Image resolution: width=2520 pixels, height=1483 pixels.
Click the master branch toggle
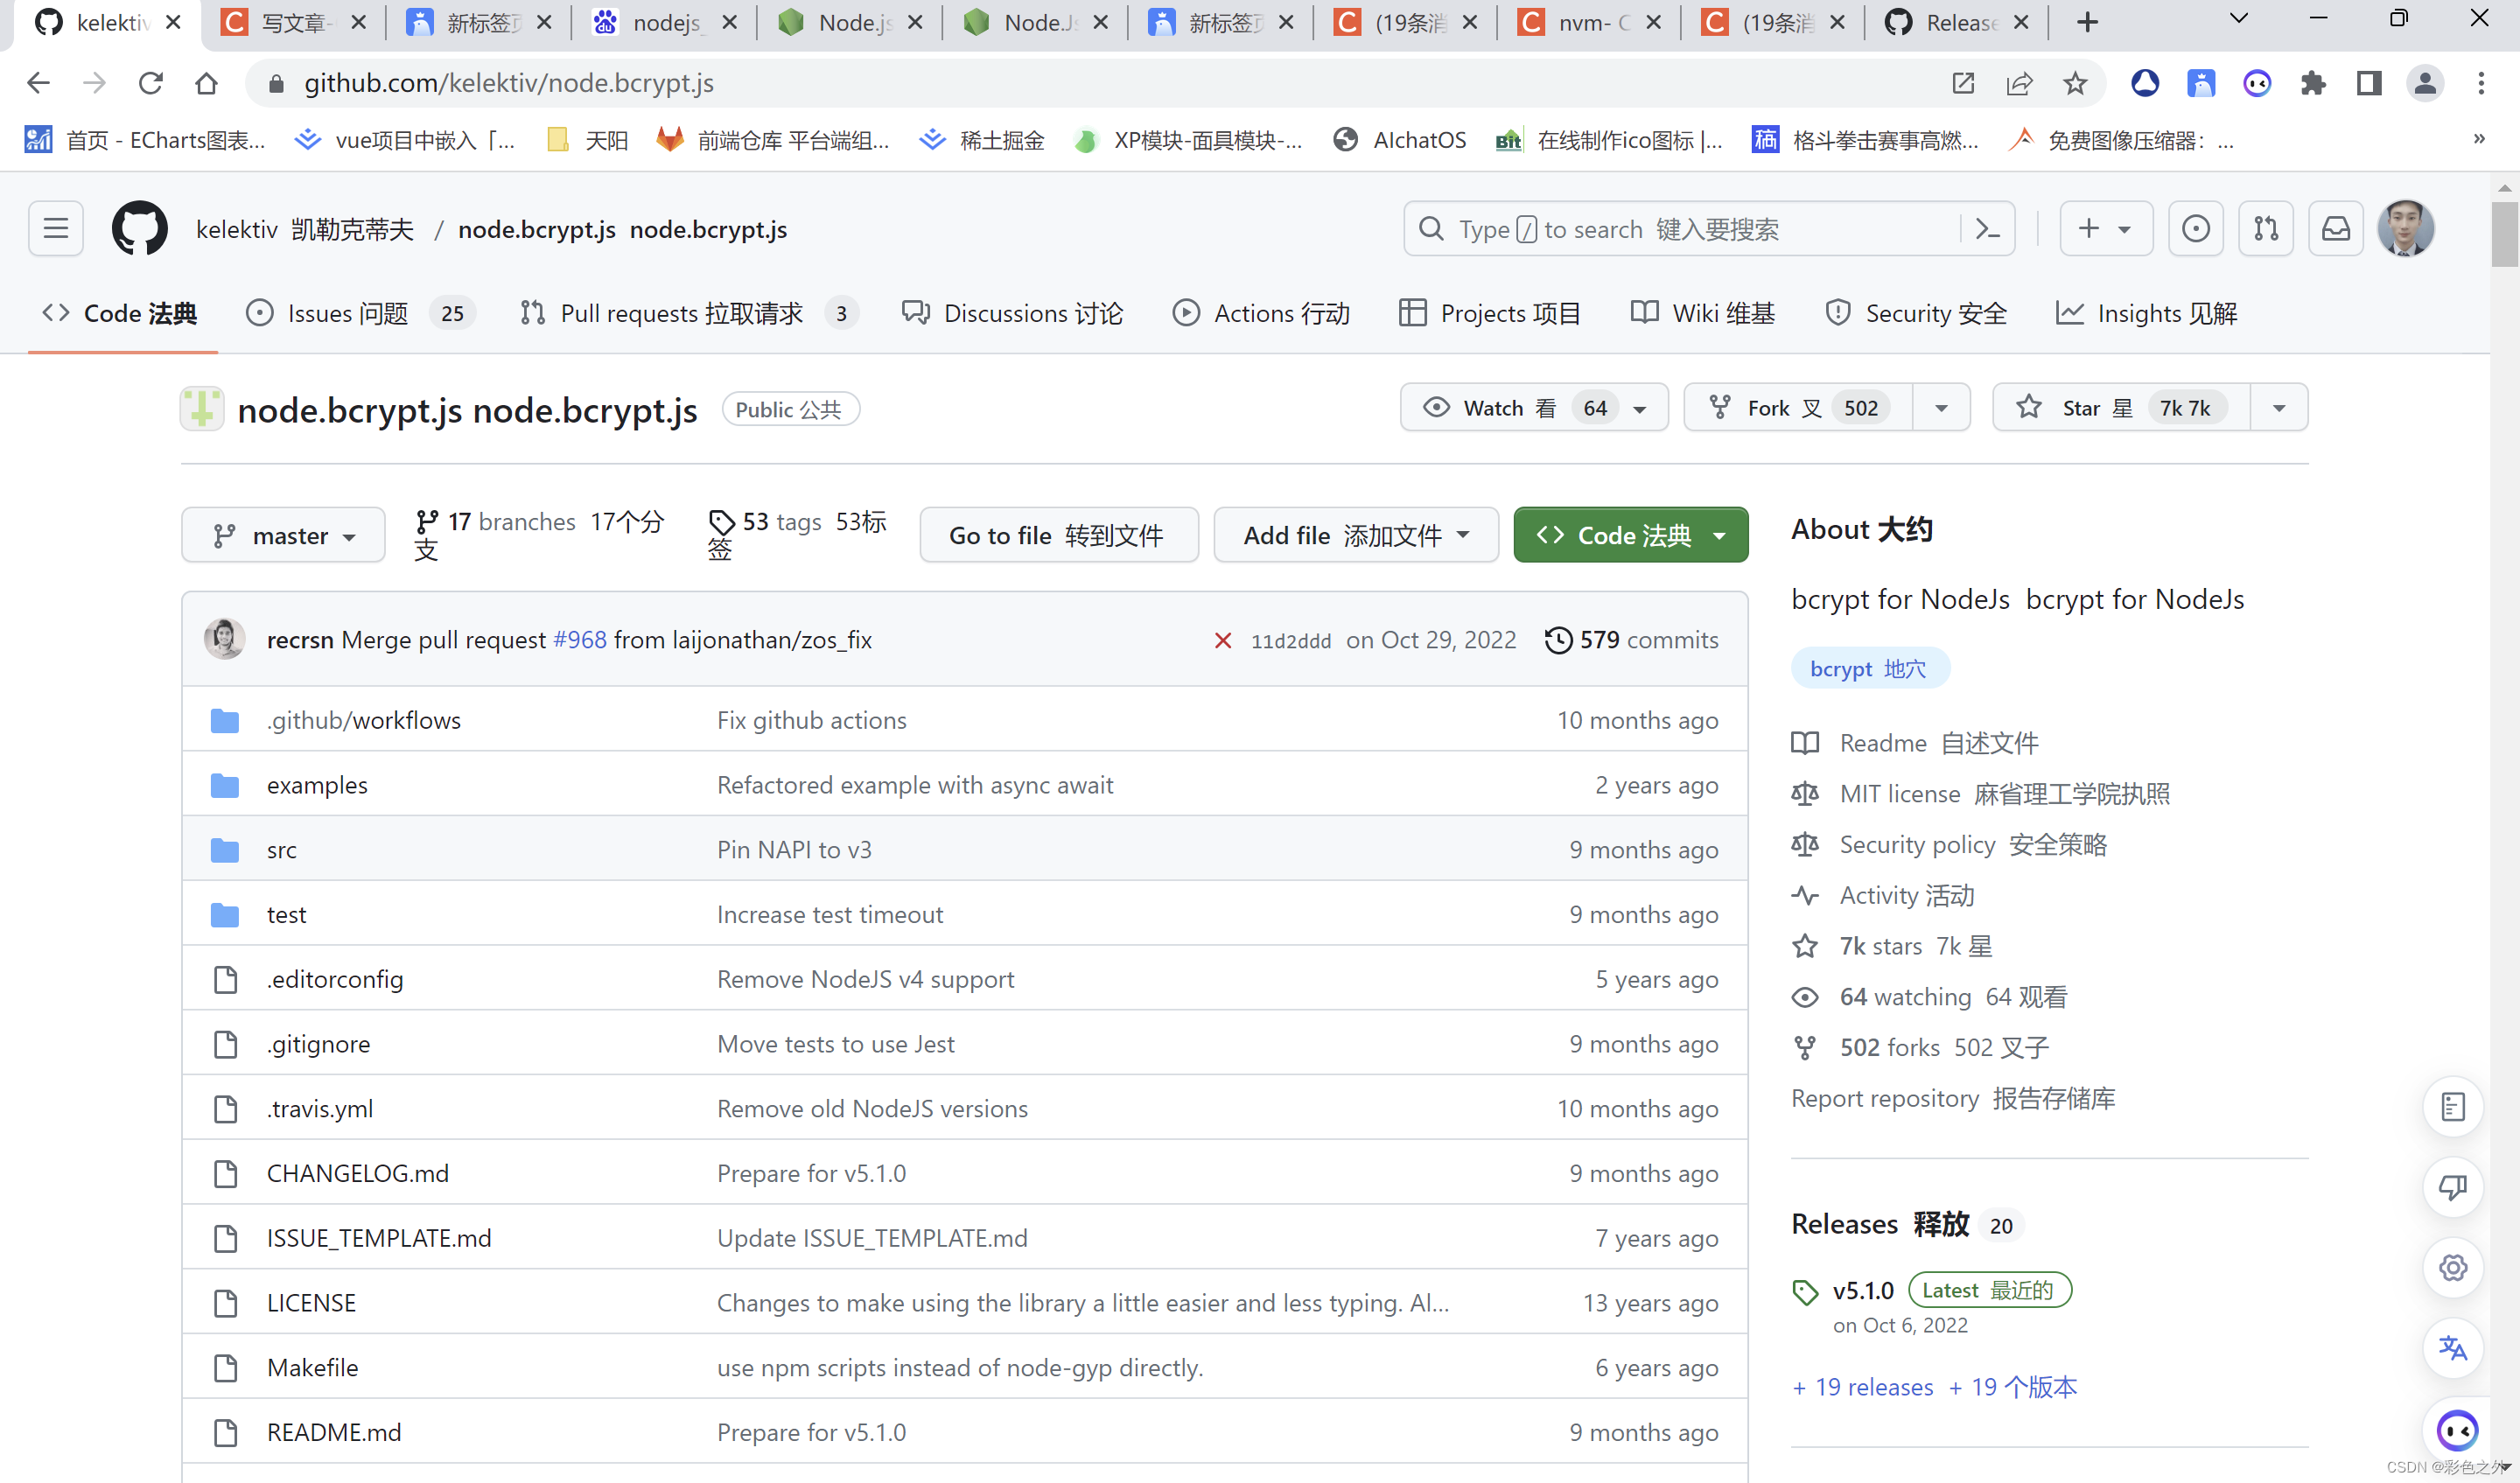[283, 535]
